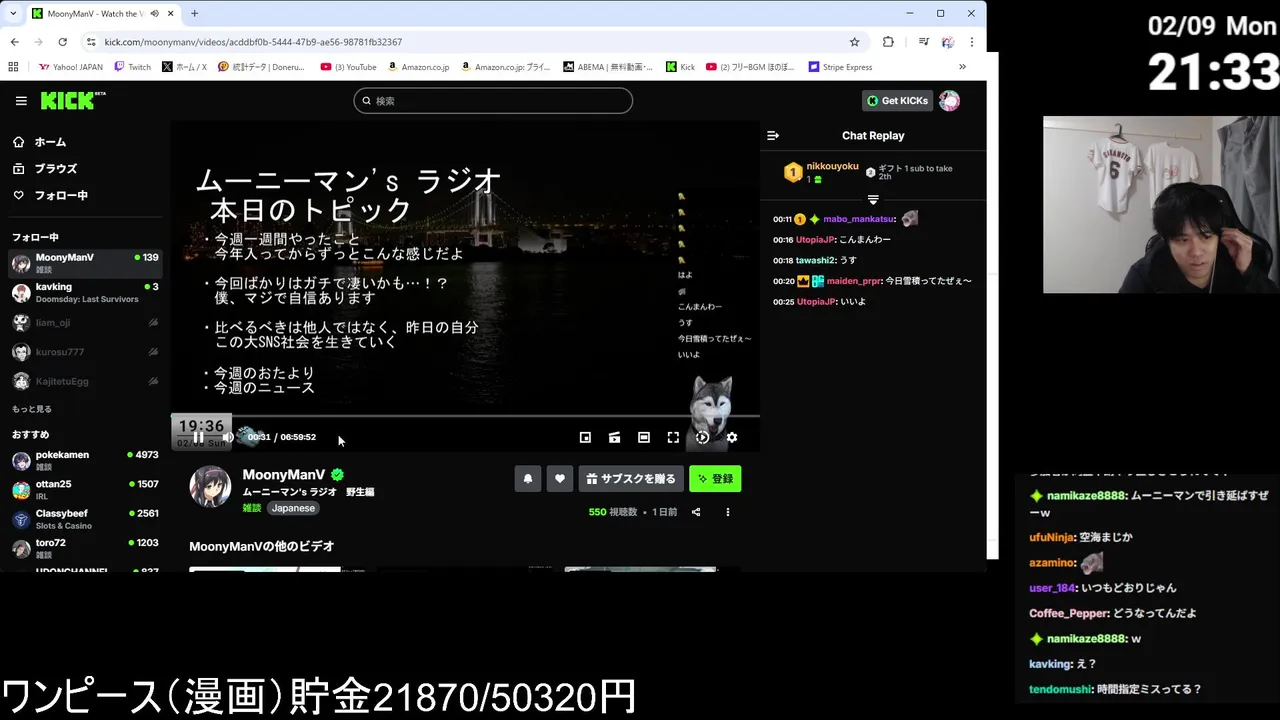This screenshot has height=720, width=1280.
Task: Toggle theater mode in video player
Action: click(x=644, y=437)
